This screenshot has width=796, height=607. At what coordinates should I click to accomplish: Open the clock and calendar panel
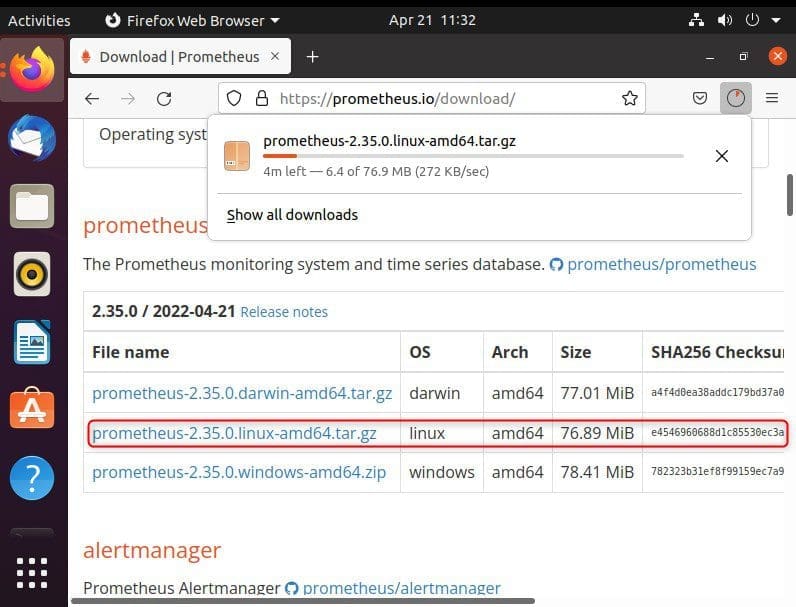point(432,20)
